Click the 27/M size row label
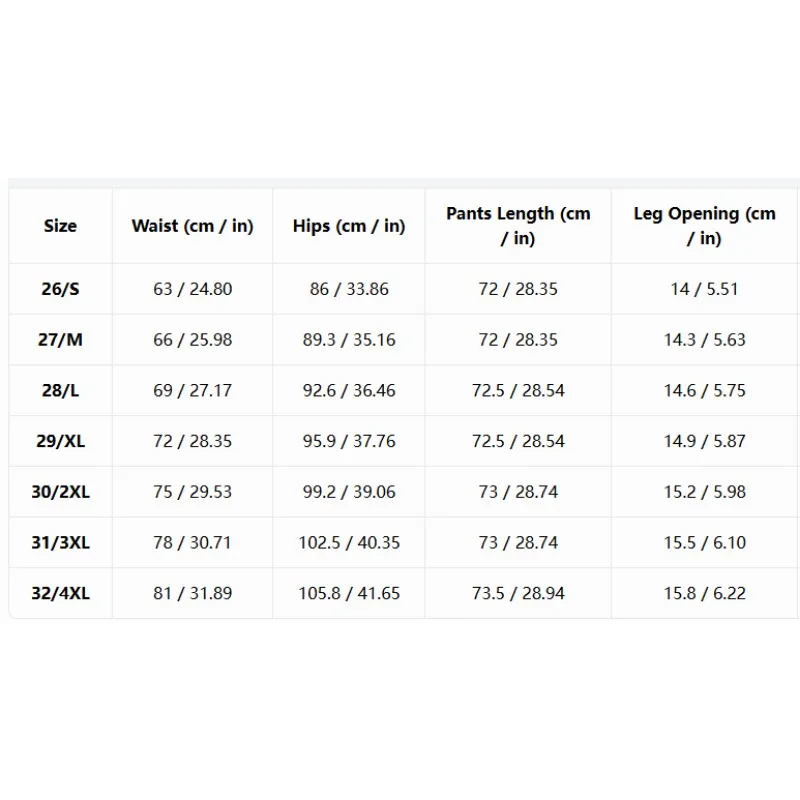This screenshot has height=800, width=800. click(x=60, y=339)
